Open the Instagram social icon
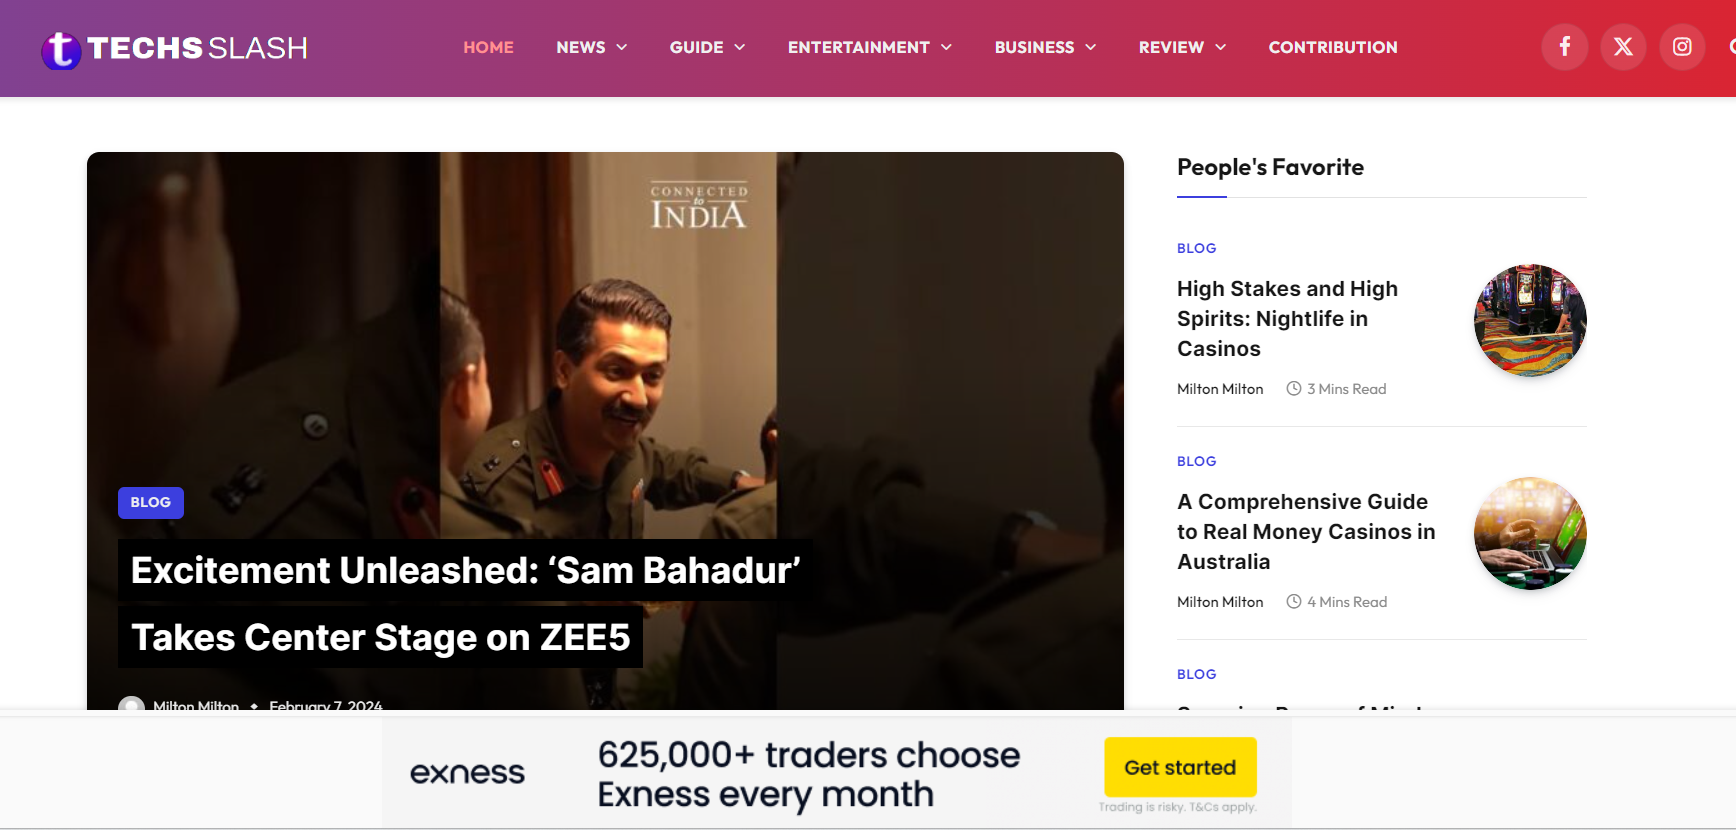 coord(1682,47)
